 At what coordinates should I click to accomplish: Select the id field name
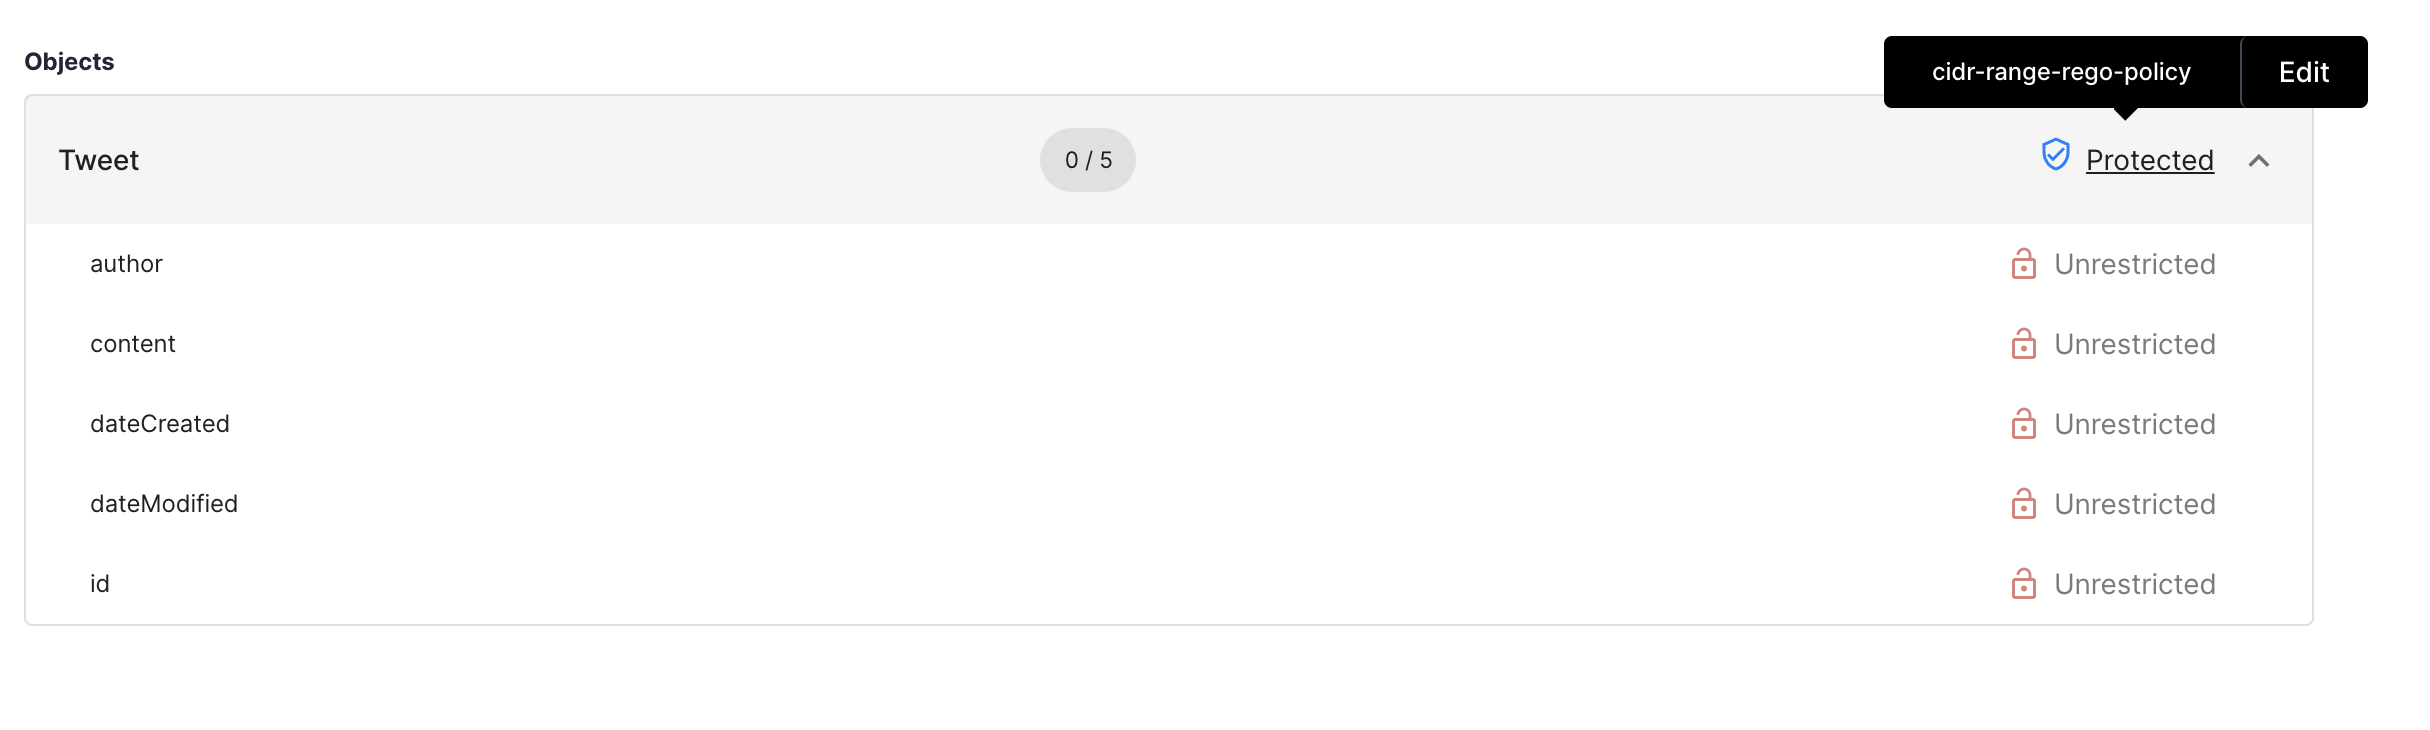[100, 584]
